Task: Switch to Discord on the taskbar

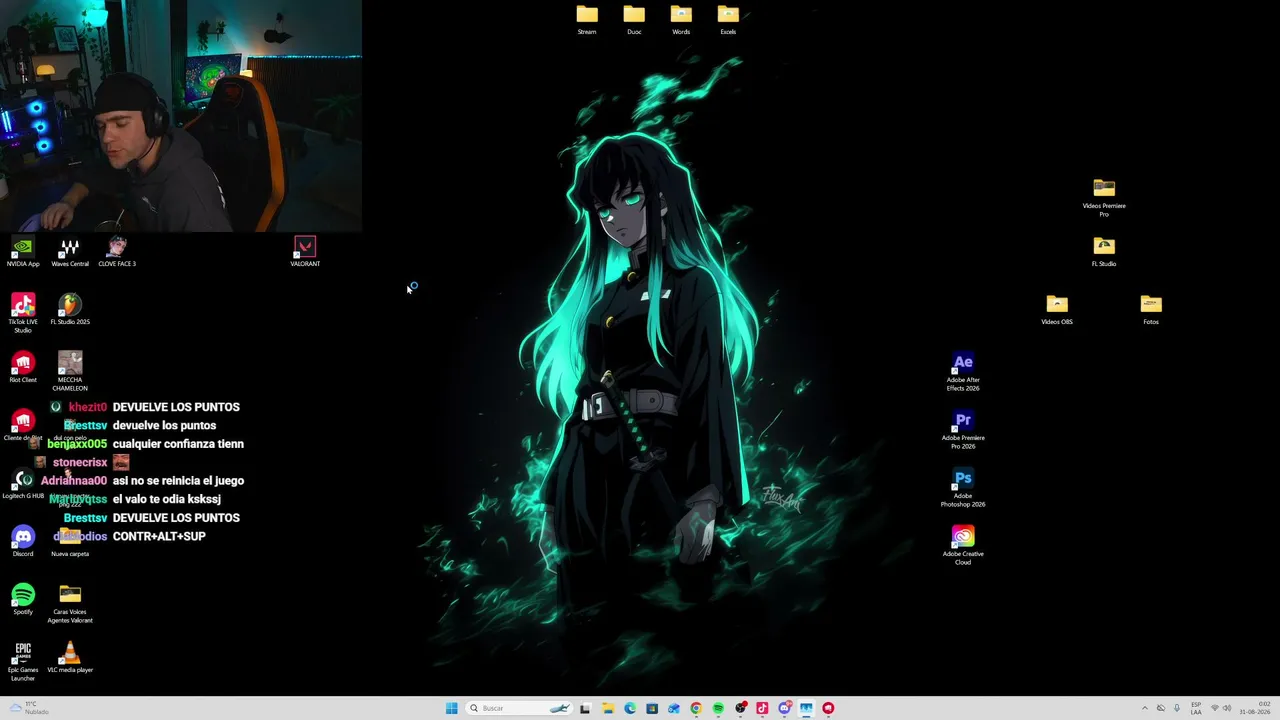Action: [x=784, y=708]
